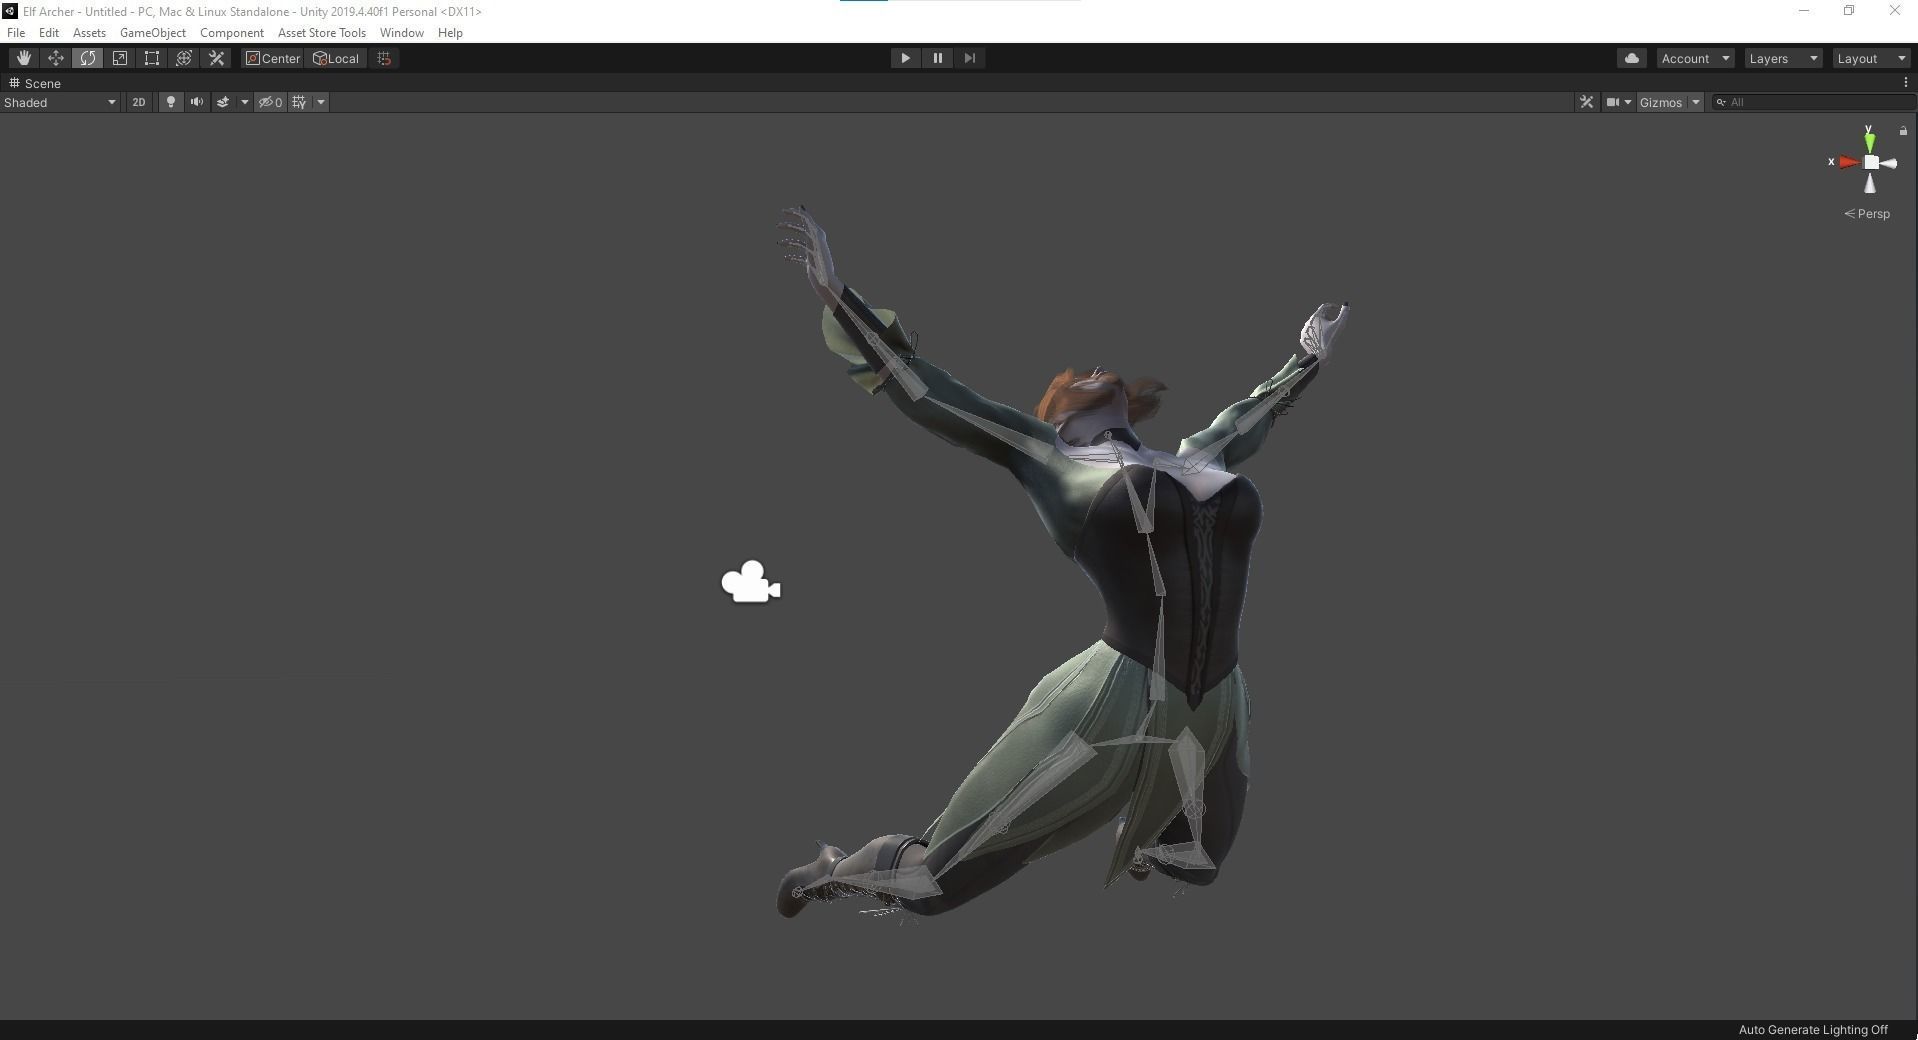Select the Hand tool

[23, 58]
